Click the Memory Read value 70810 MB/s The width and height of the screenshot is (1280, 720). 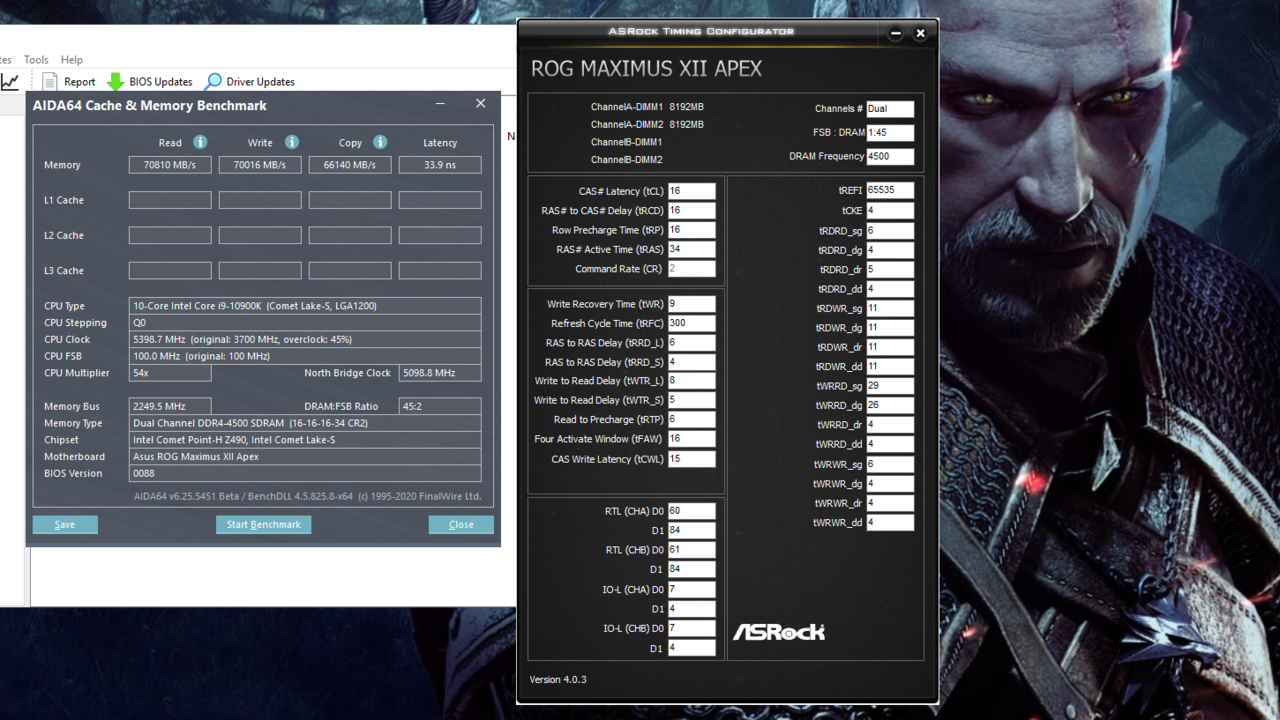170,165
